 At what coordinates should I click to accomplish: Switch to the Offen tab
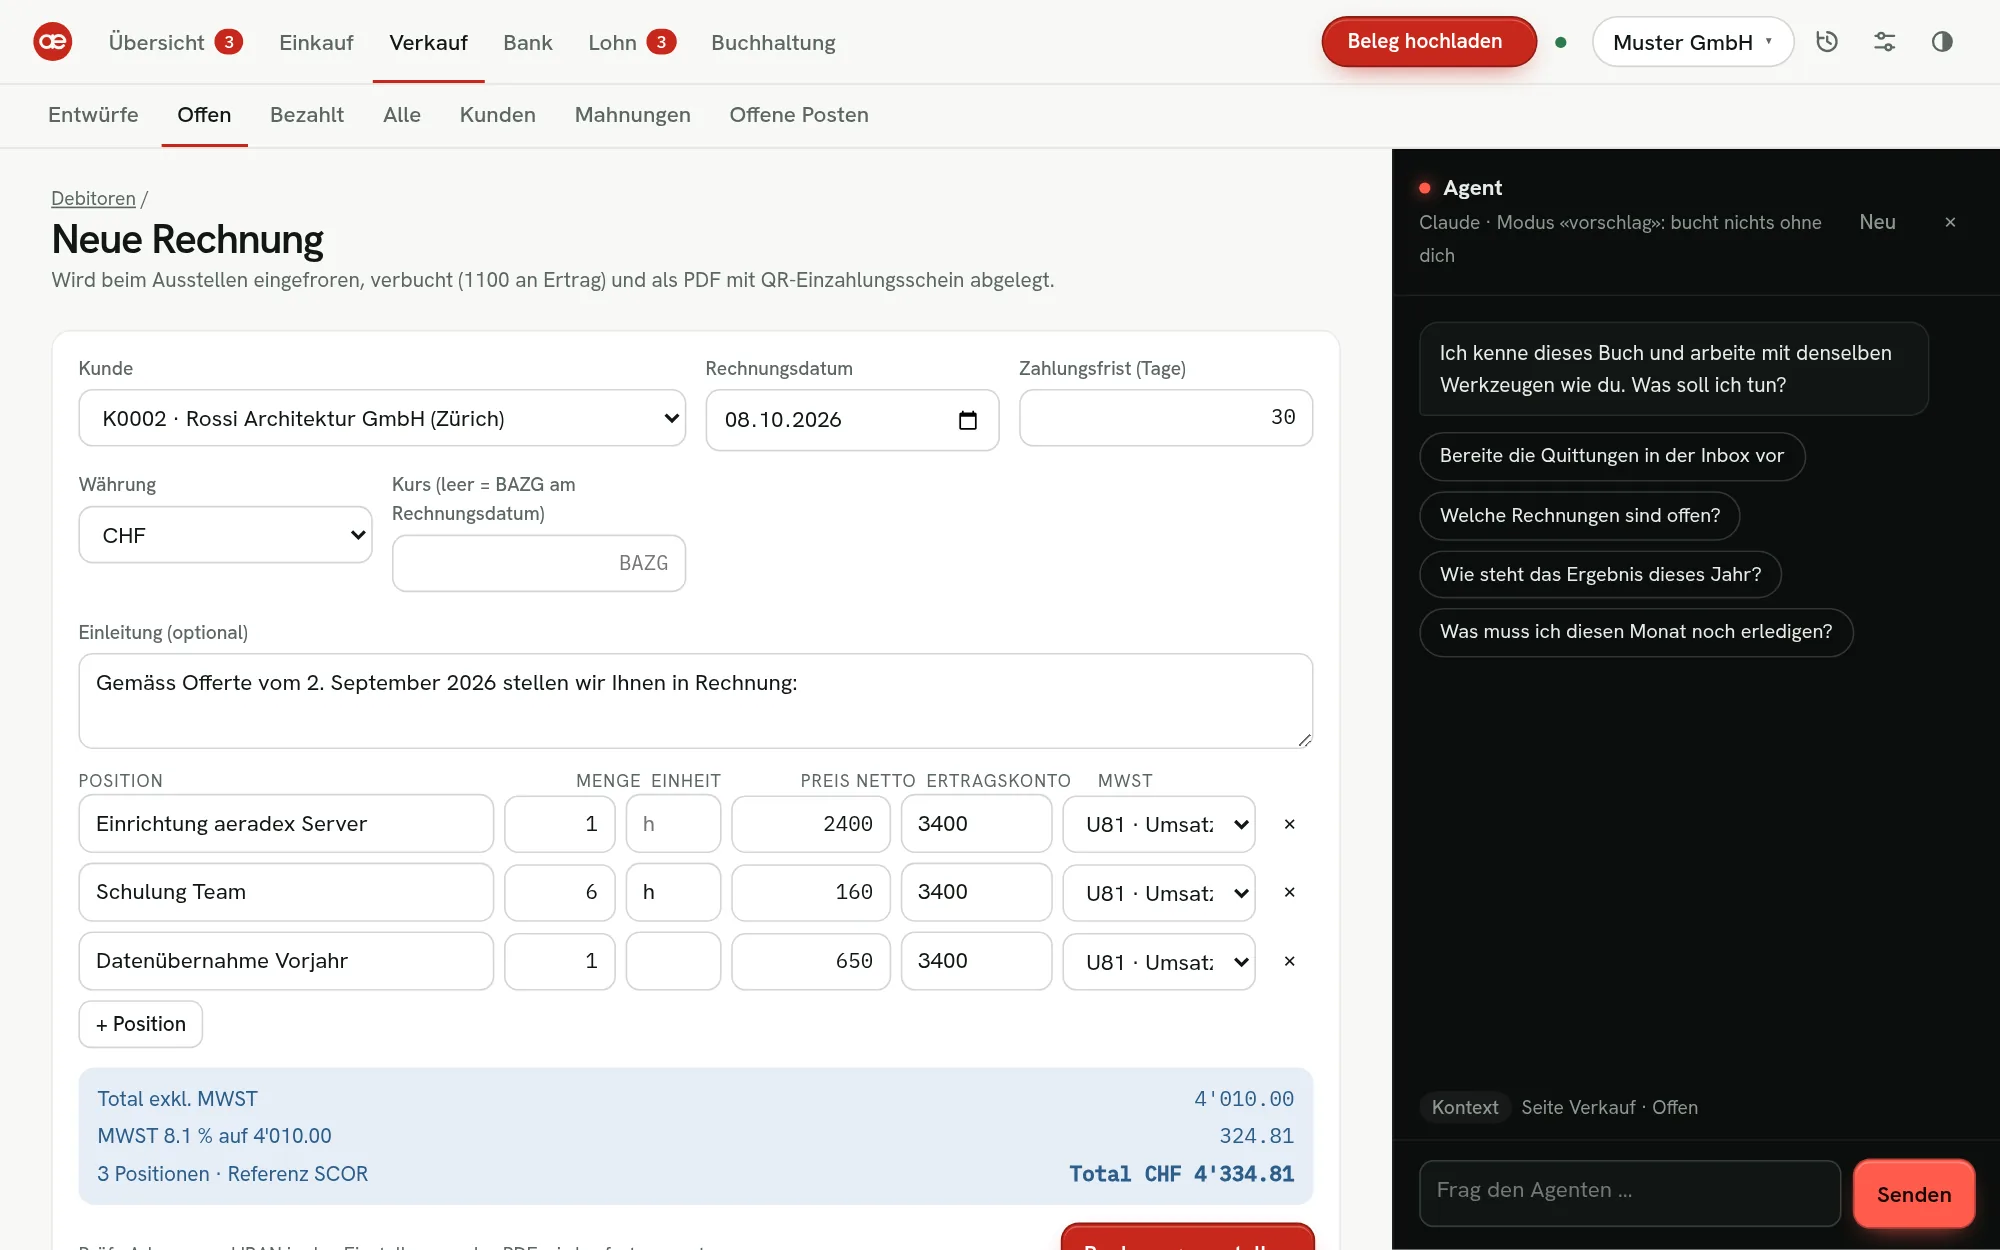tap(204, 115)
